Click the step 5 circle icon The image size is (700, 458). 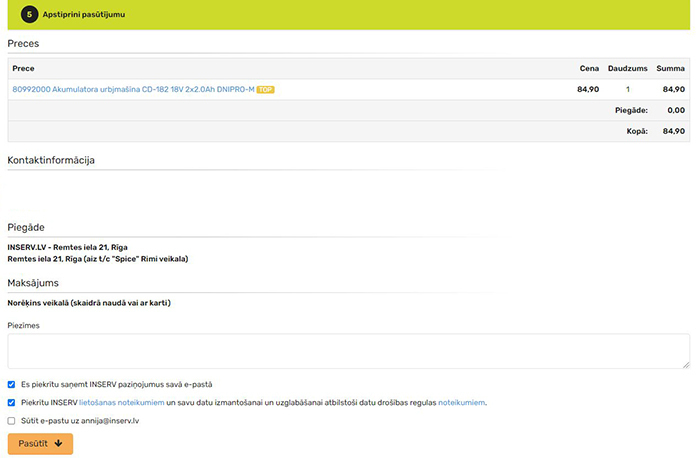click(28, 15)
